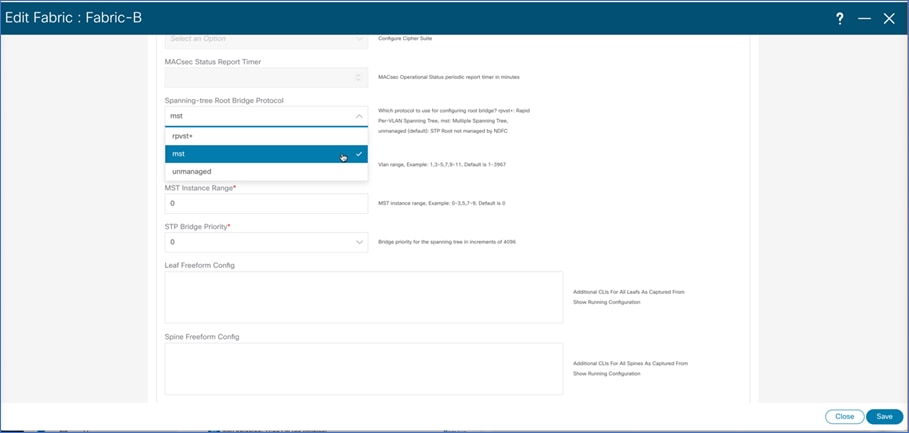909x433 pixels.
Task: Click the MACsec Status Report Timer stepper
Action: tap(358, 77)
